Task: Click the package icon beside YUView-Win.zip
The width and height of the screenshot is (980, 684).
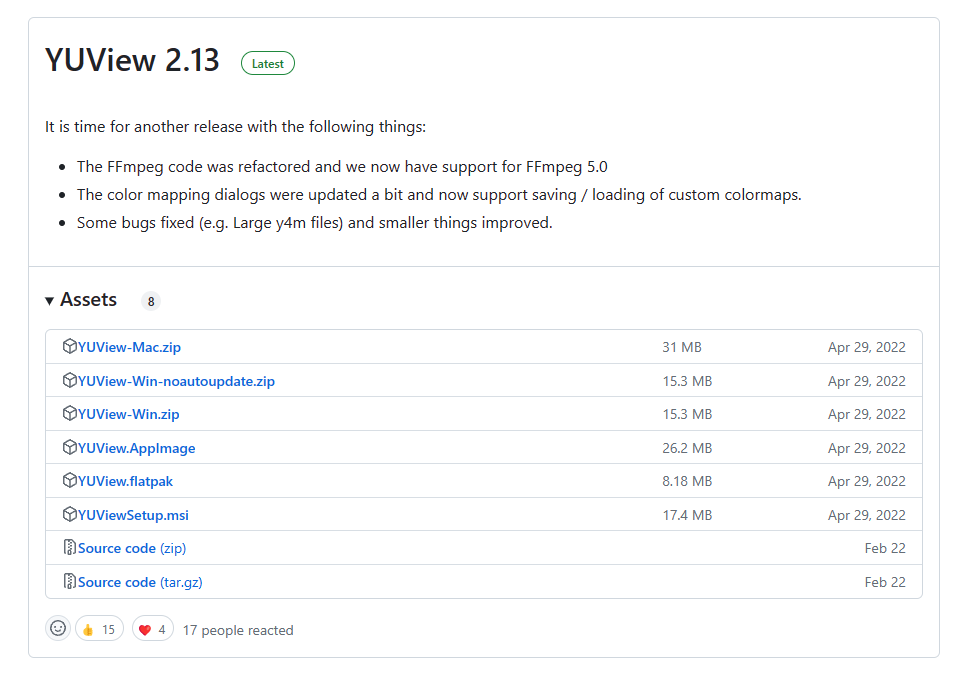Action: point(69,413)
